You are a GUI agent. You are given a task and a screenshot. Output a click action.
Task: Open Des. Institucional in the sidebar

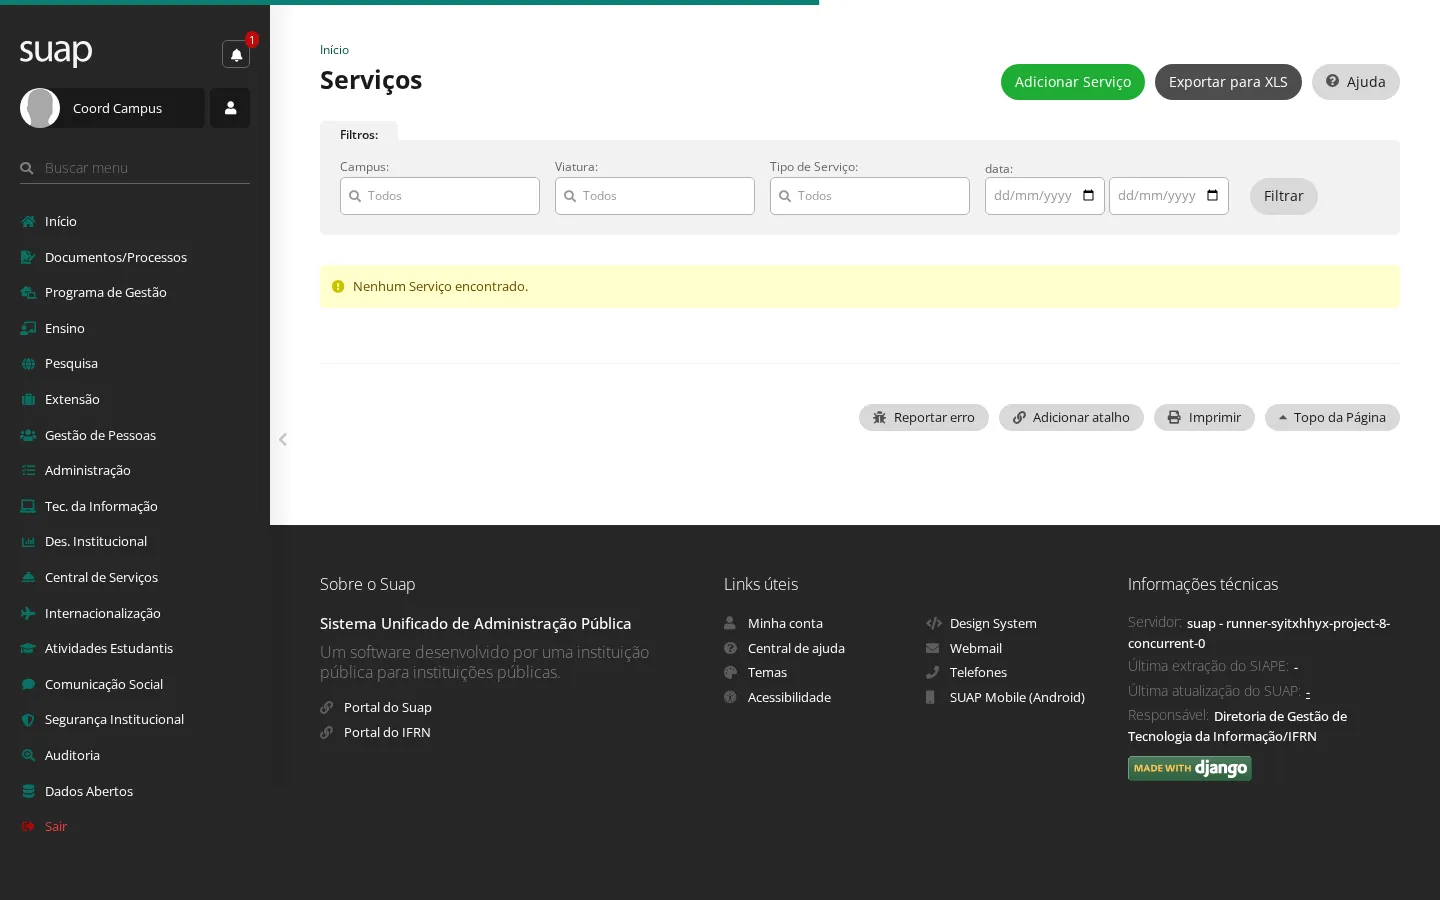[135, 541]
